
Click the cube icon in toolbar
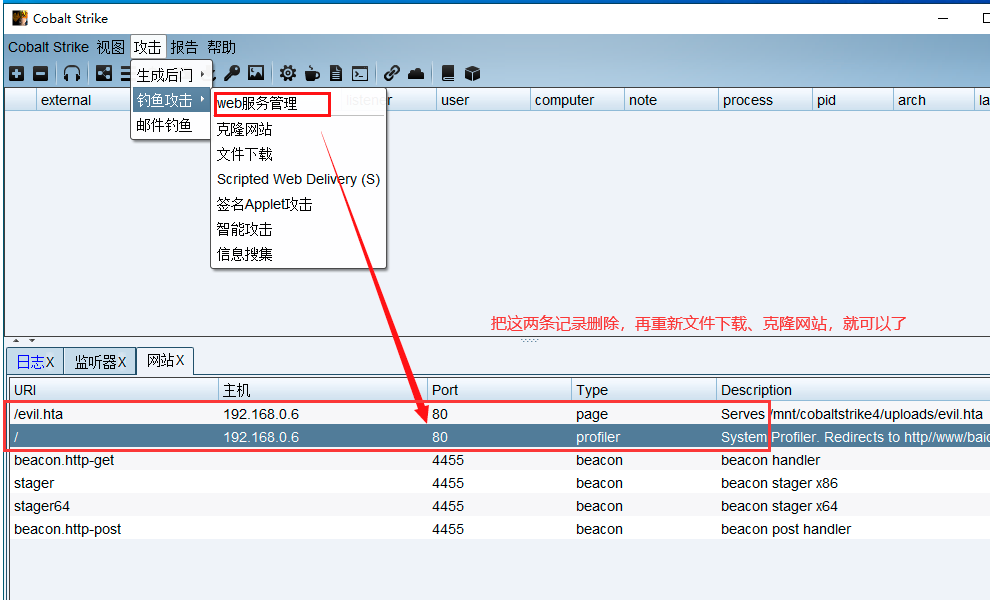point(473,73)
